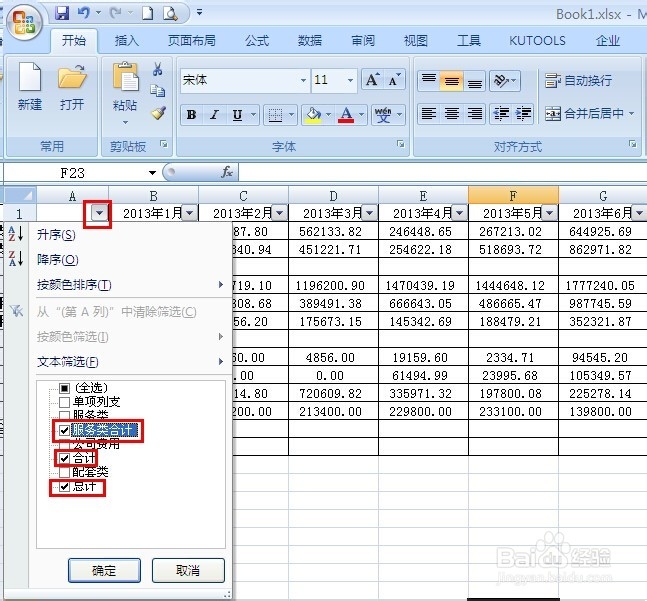Screen dimensions: 647x601
Task: Decrease indent
Action: pos(501,113)
